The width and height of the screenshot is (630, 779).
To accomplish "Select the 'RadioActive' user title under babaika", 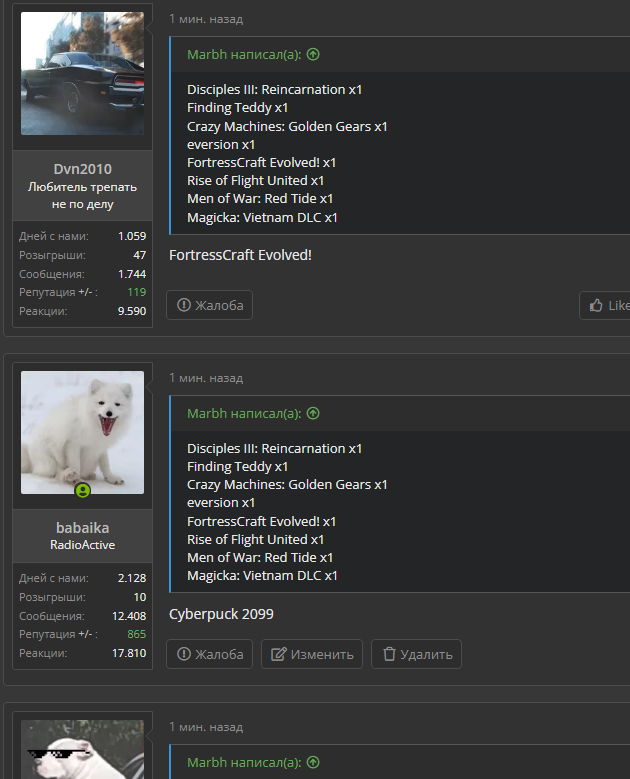I will [x=82, y=545].
